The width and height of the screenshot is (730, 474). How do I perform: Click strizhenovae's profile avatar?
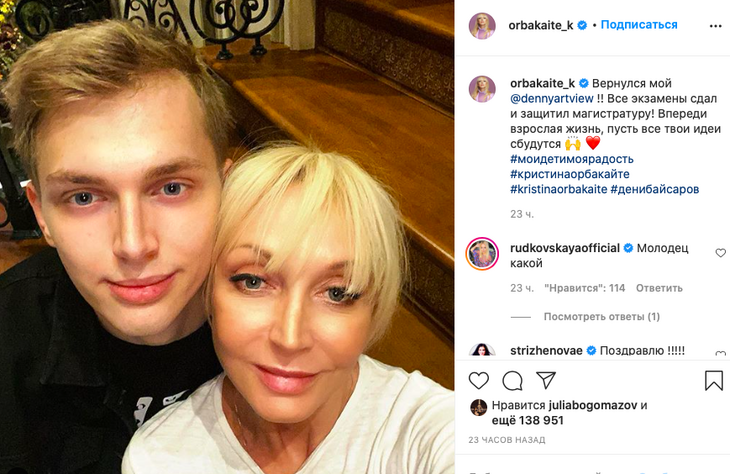click(482, 350)
